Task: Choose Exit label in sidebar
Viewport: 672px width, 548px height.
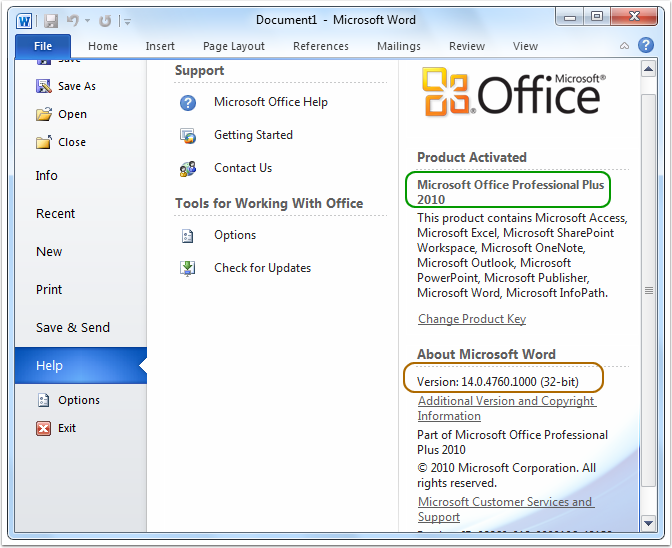Action: click(67, 428)
